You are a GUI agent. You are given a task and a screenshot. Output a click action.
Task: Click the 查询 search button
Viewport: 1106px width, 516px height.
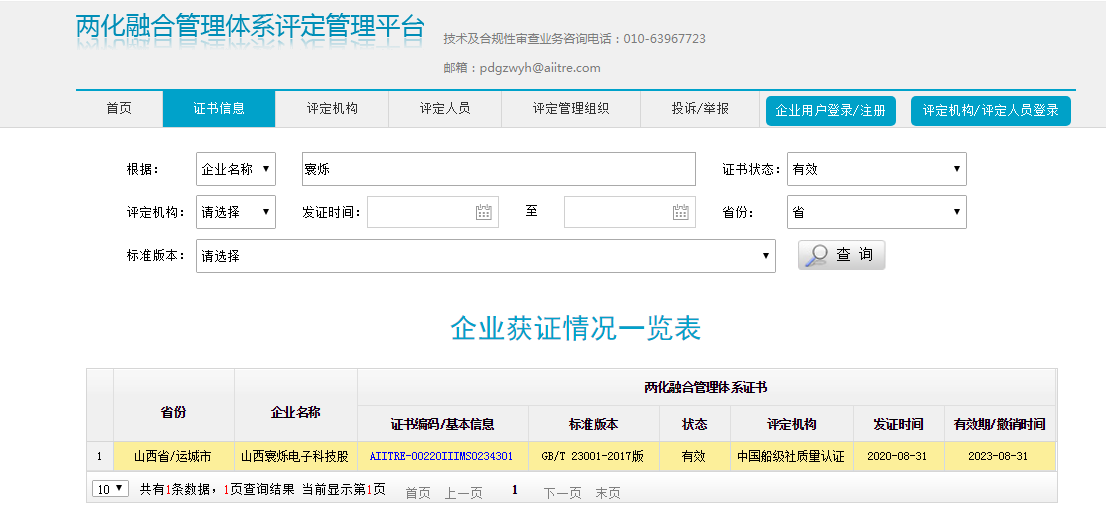point(841,255)
